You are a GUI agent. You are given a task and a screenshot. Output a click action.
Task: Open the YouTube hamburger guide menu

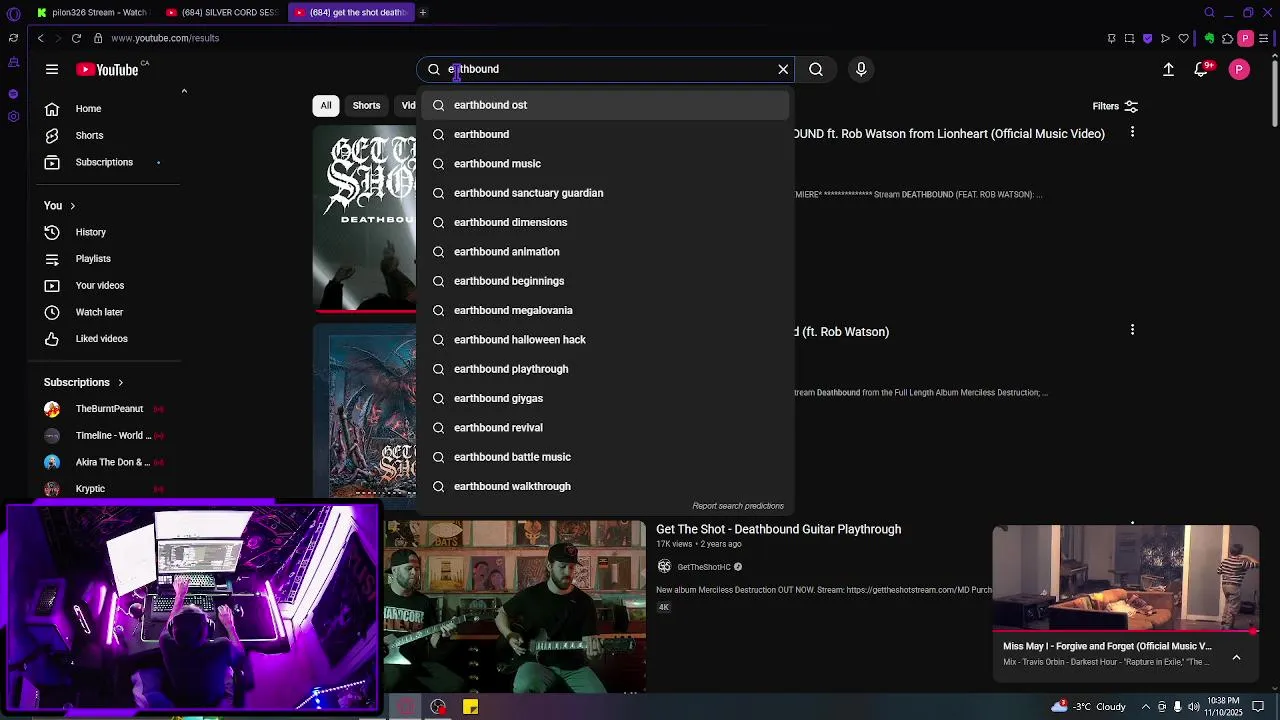tap(52, 69)
